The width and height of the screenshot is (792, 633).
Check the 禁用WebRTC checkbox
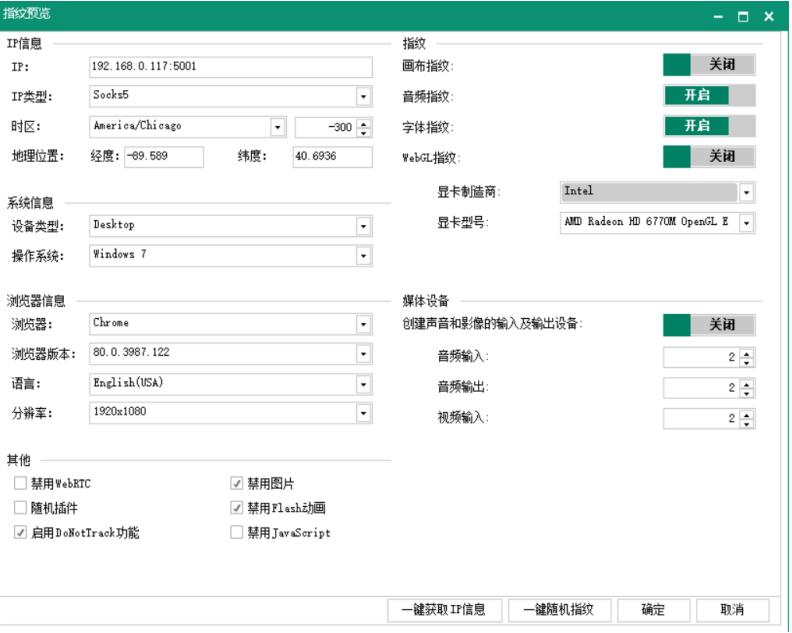click(20, 483)
